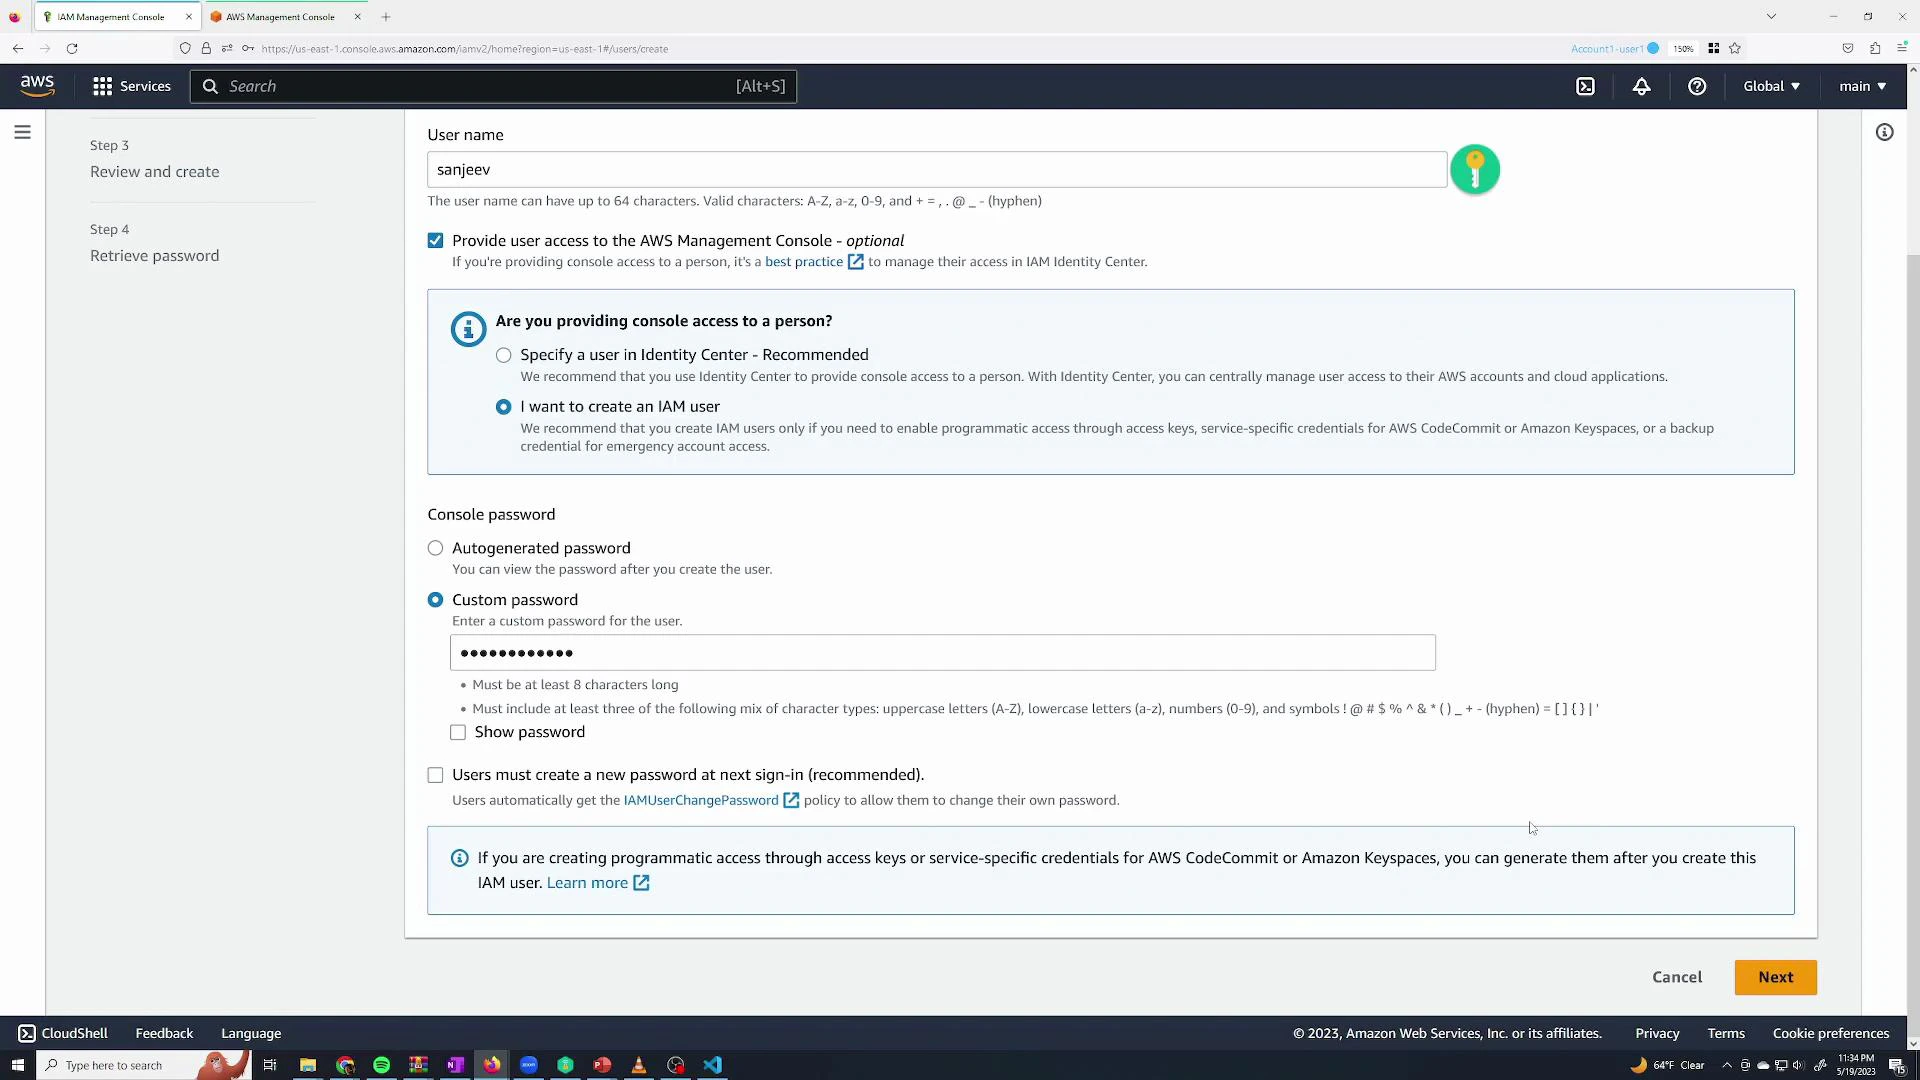Click the Next button
The width and height of the screenshot is (1920, 1080).
pos(1775,977)
